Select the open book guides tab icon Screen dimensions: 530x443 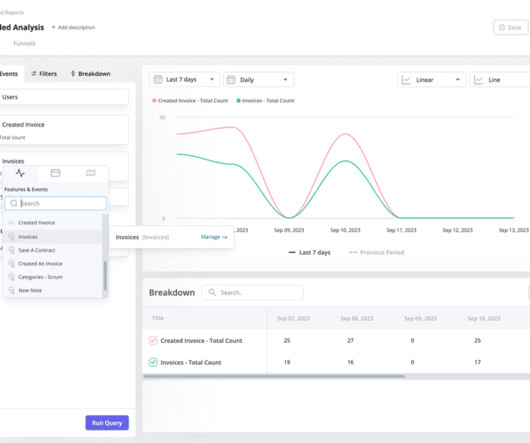coord(91,173)
